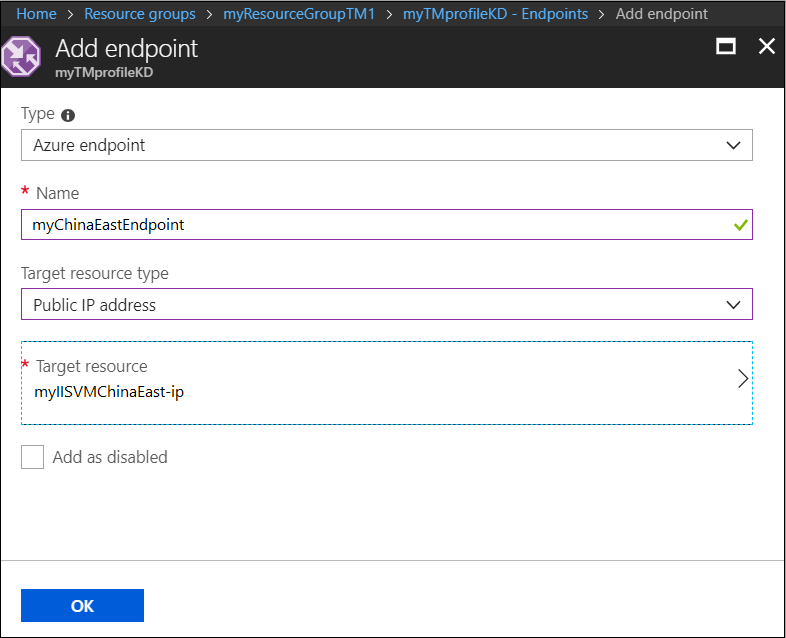The image size is (786, 638).
Task: Go to Home breadcrumb
Action: [x=36, y=14]
